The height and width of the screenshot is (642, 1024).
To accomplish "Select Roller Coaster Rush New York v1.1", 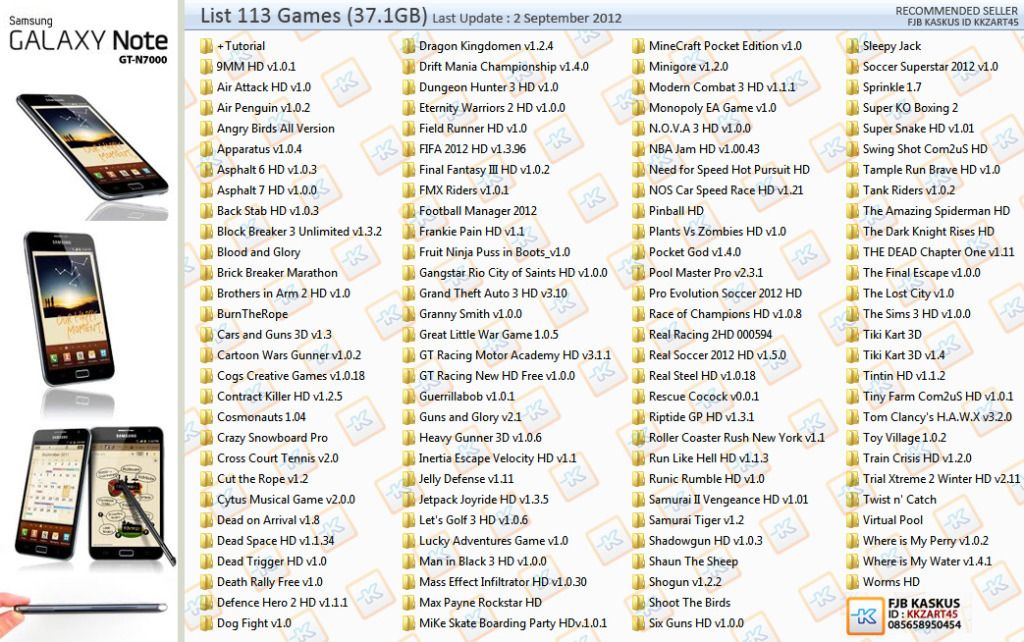I will coord(737,438).
